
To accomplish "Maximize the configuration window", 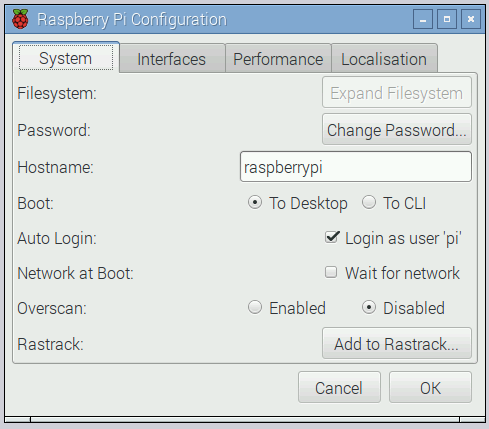I will [447, 19].
